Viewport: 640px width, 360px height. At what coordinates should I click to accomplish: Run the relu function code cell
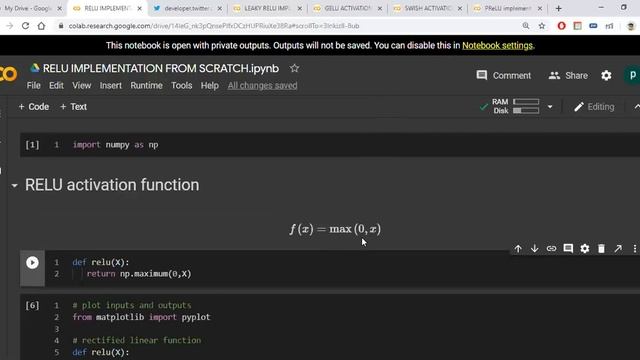32,262
